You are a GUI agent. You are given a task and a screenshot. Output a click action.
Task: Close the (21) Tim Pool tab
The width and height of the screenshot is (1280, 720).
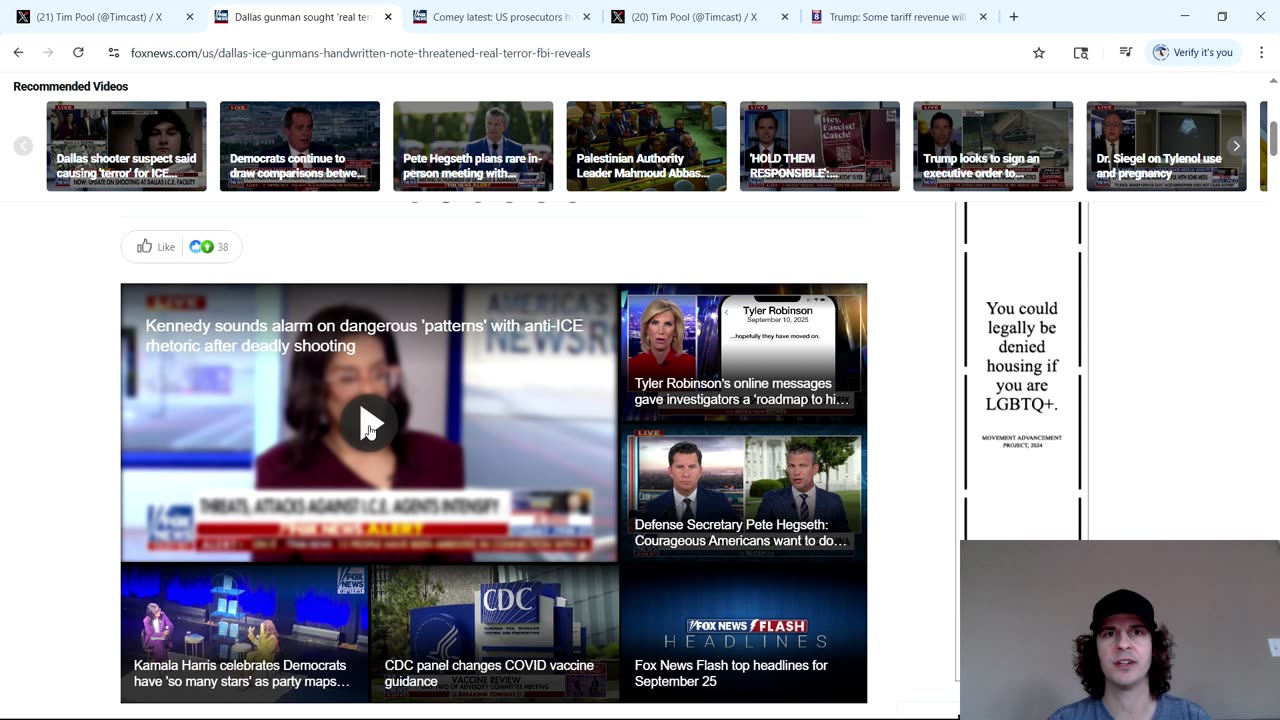point(190,17)
